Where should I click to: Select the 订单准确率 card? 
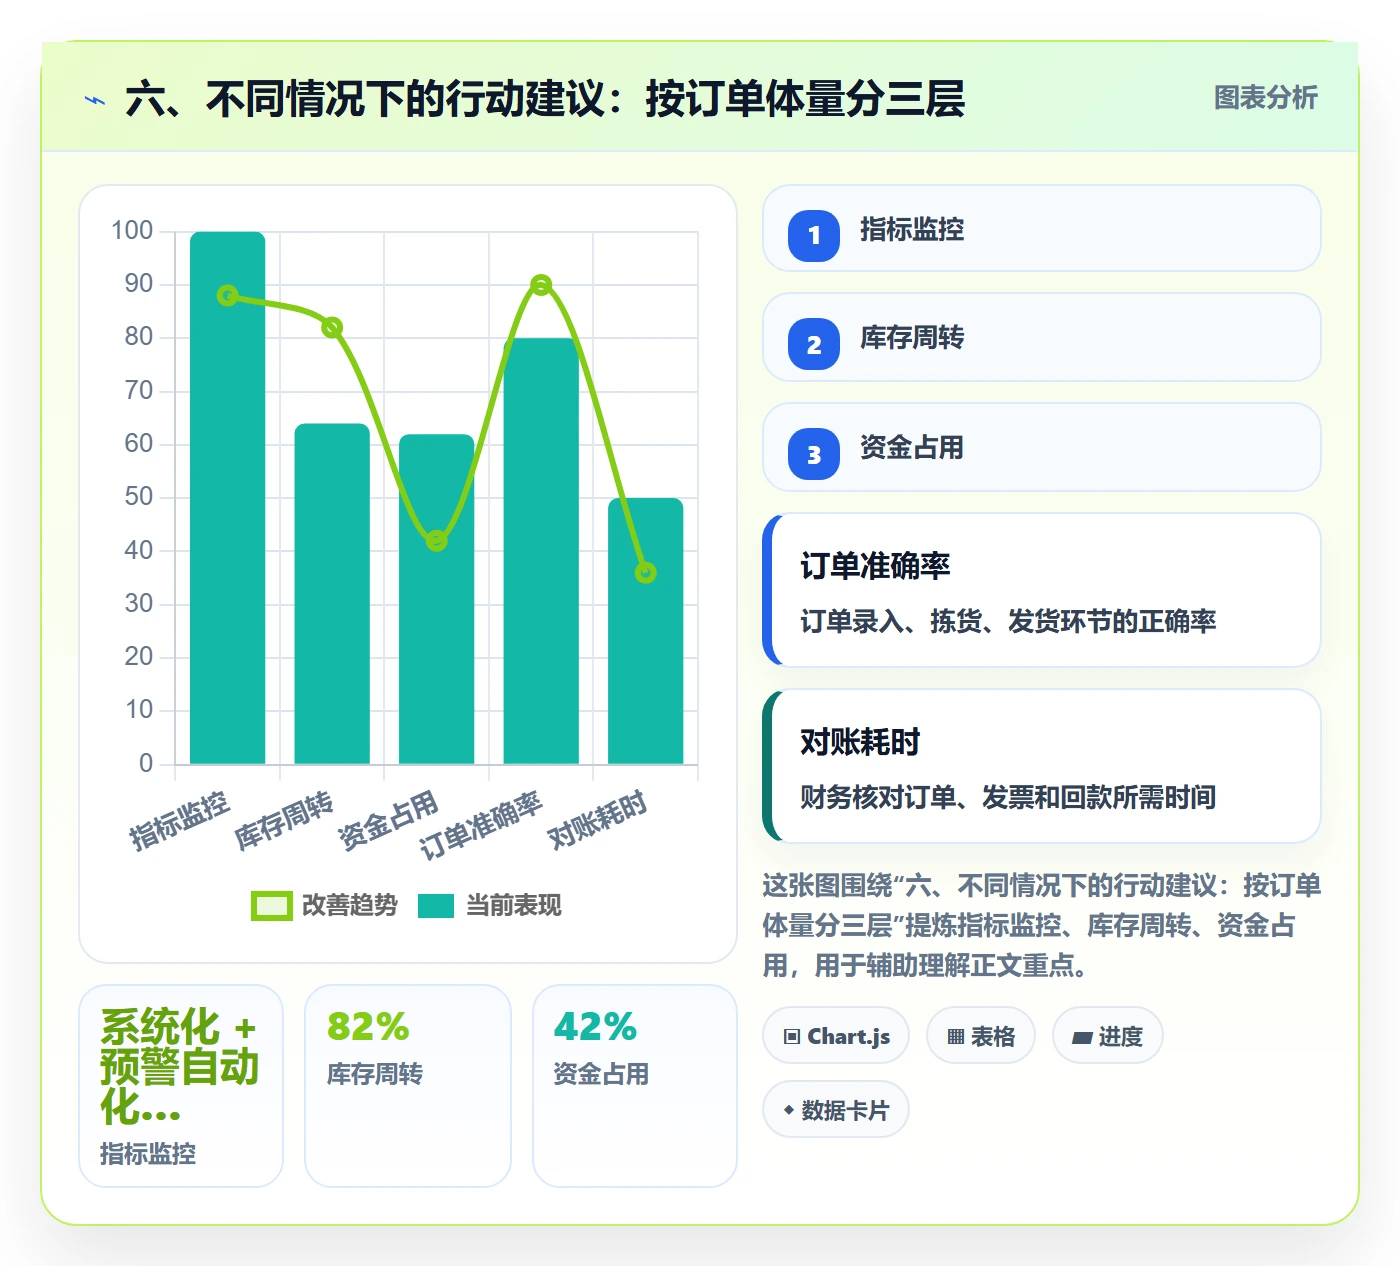[x=1042, y=590]
